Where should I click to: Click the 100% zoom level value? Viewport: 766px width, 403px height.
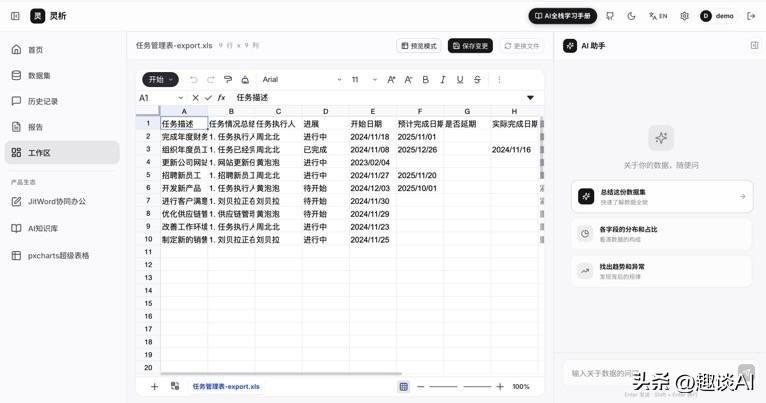(521, 386)
